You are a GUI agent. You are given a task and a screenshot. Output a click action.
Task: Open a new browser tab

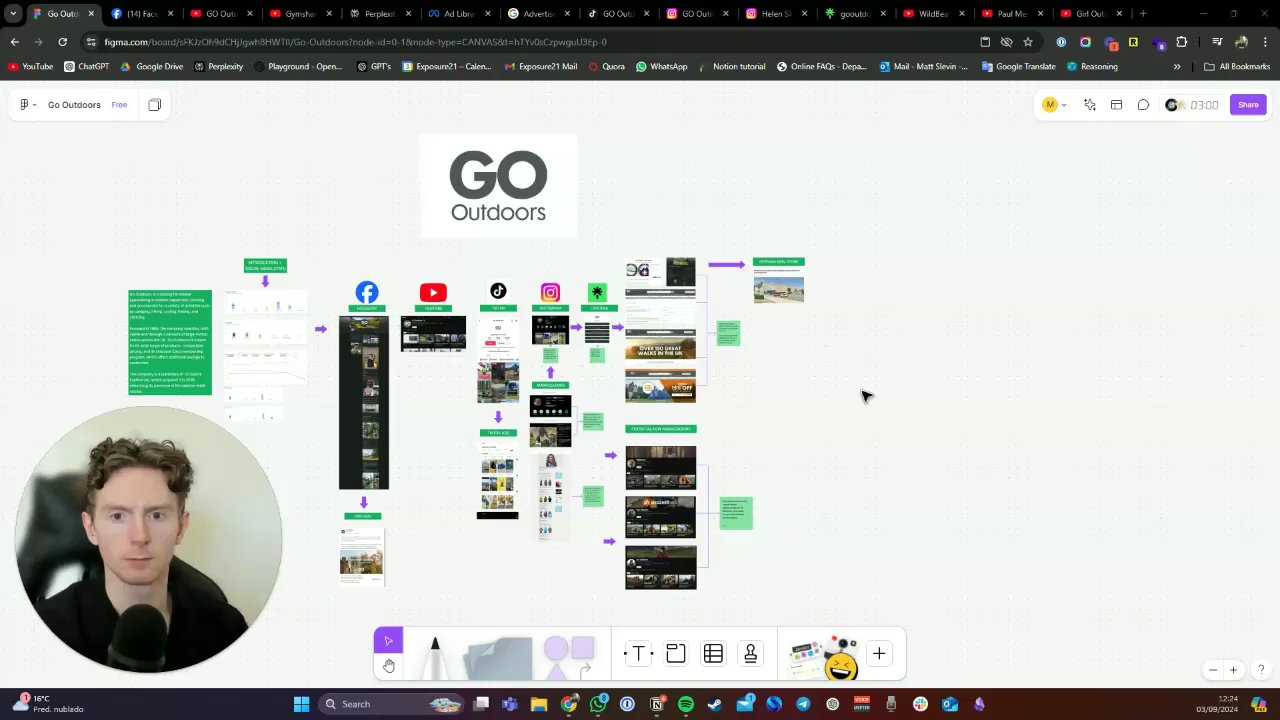(1143, 14)
